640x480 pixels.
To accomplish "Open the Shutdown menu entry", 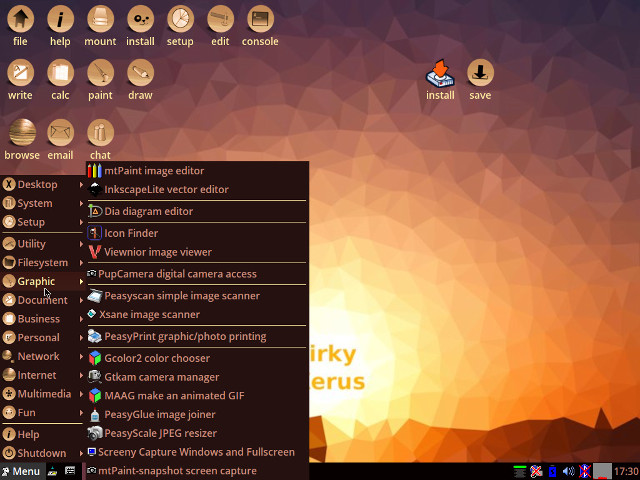I will [42, 453].
